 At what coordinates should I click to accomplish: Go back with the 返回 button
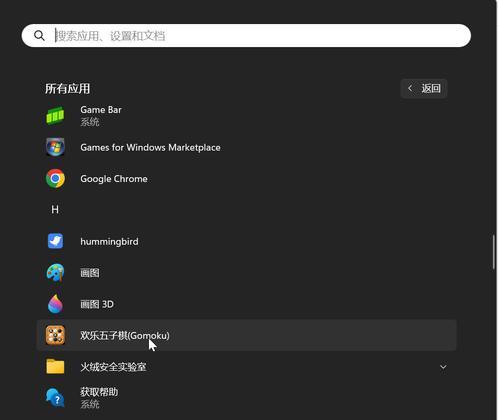point(424,88)
